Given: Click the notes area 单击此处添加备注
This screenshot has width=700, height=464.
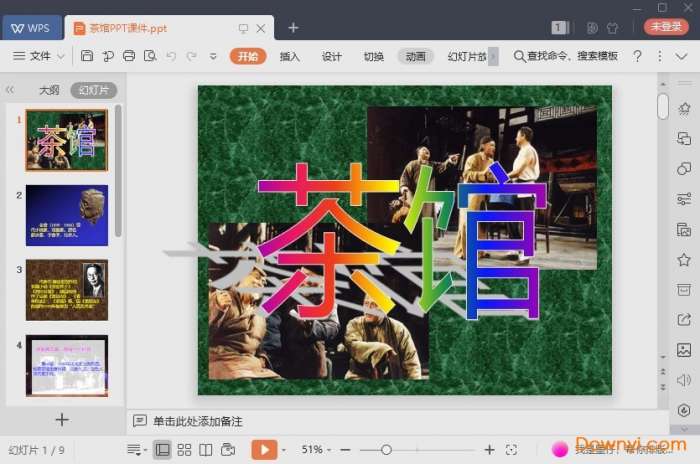Looking at the screenshot, I should [198, 421].
